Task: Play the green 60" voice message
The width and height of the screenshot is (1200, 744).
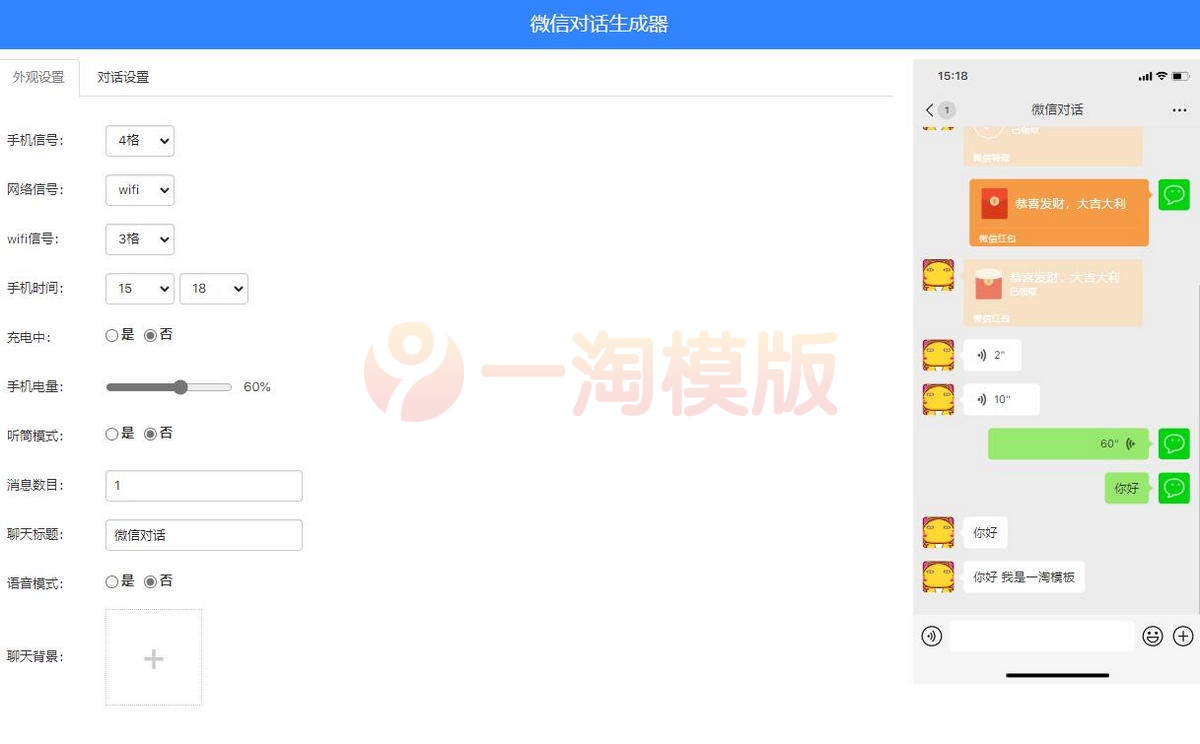Action: pyautogui.click(x=1068, y=444)
